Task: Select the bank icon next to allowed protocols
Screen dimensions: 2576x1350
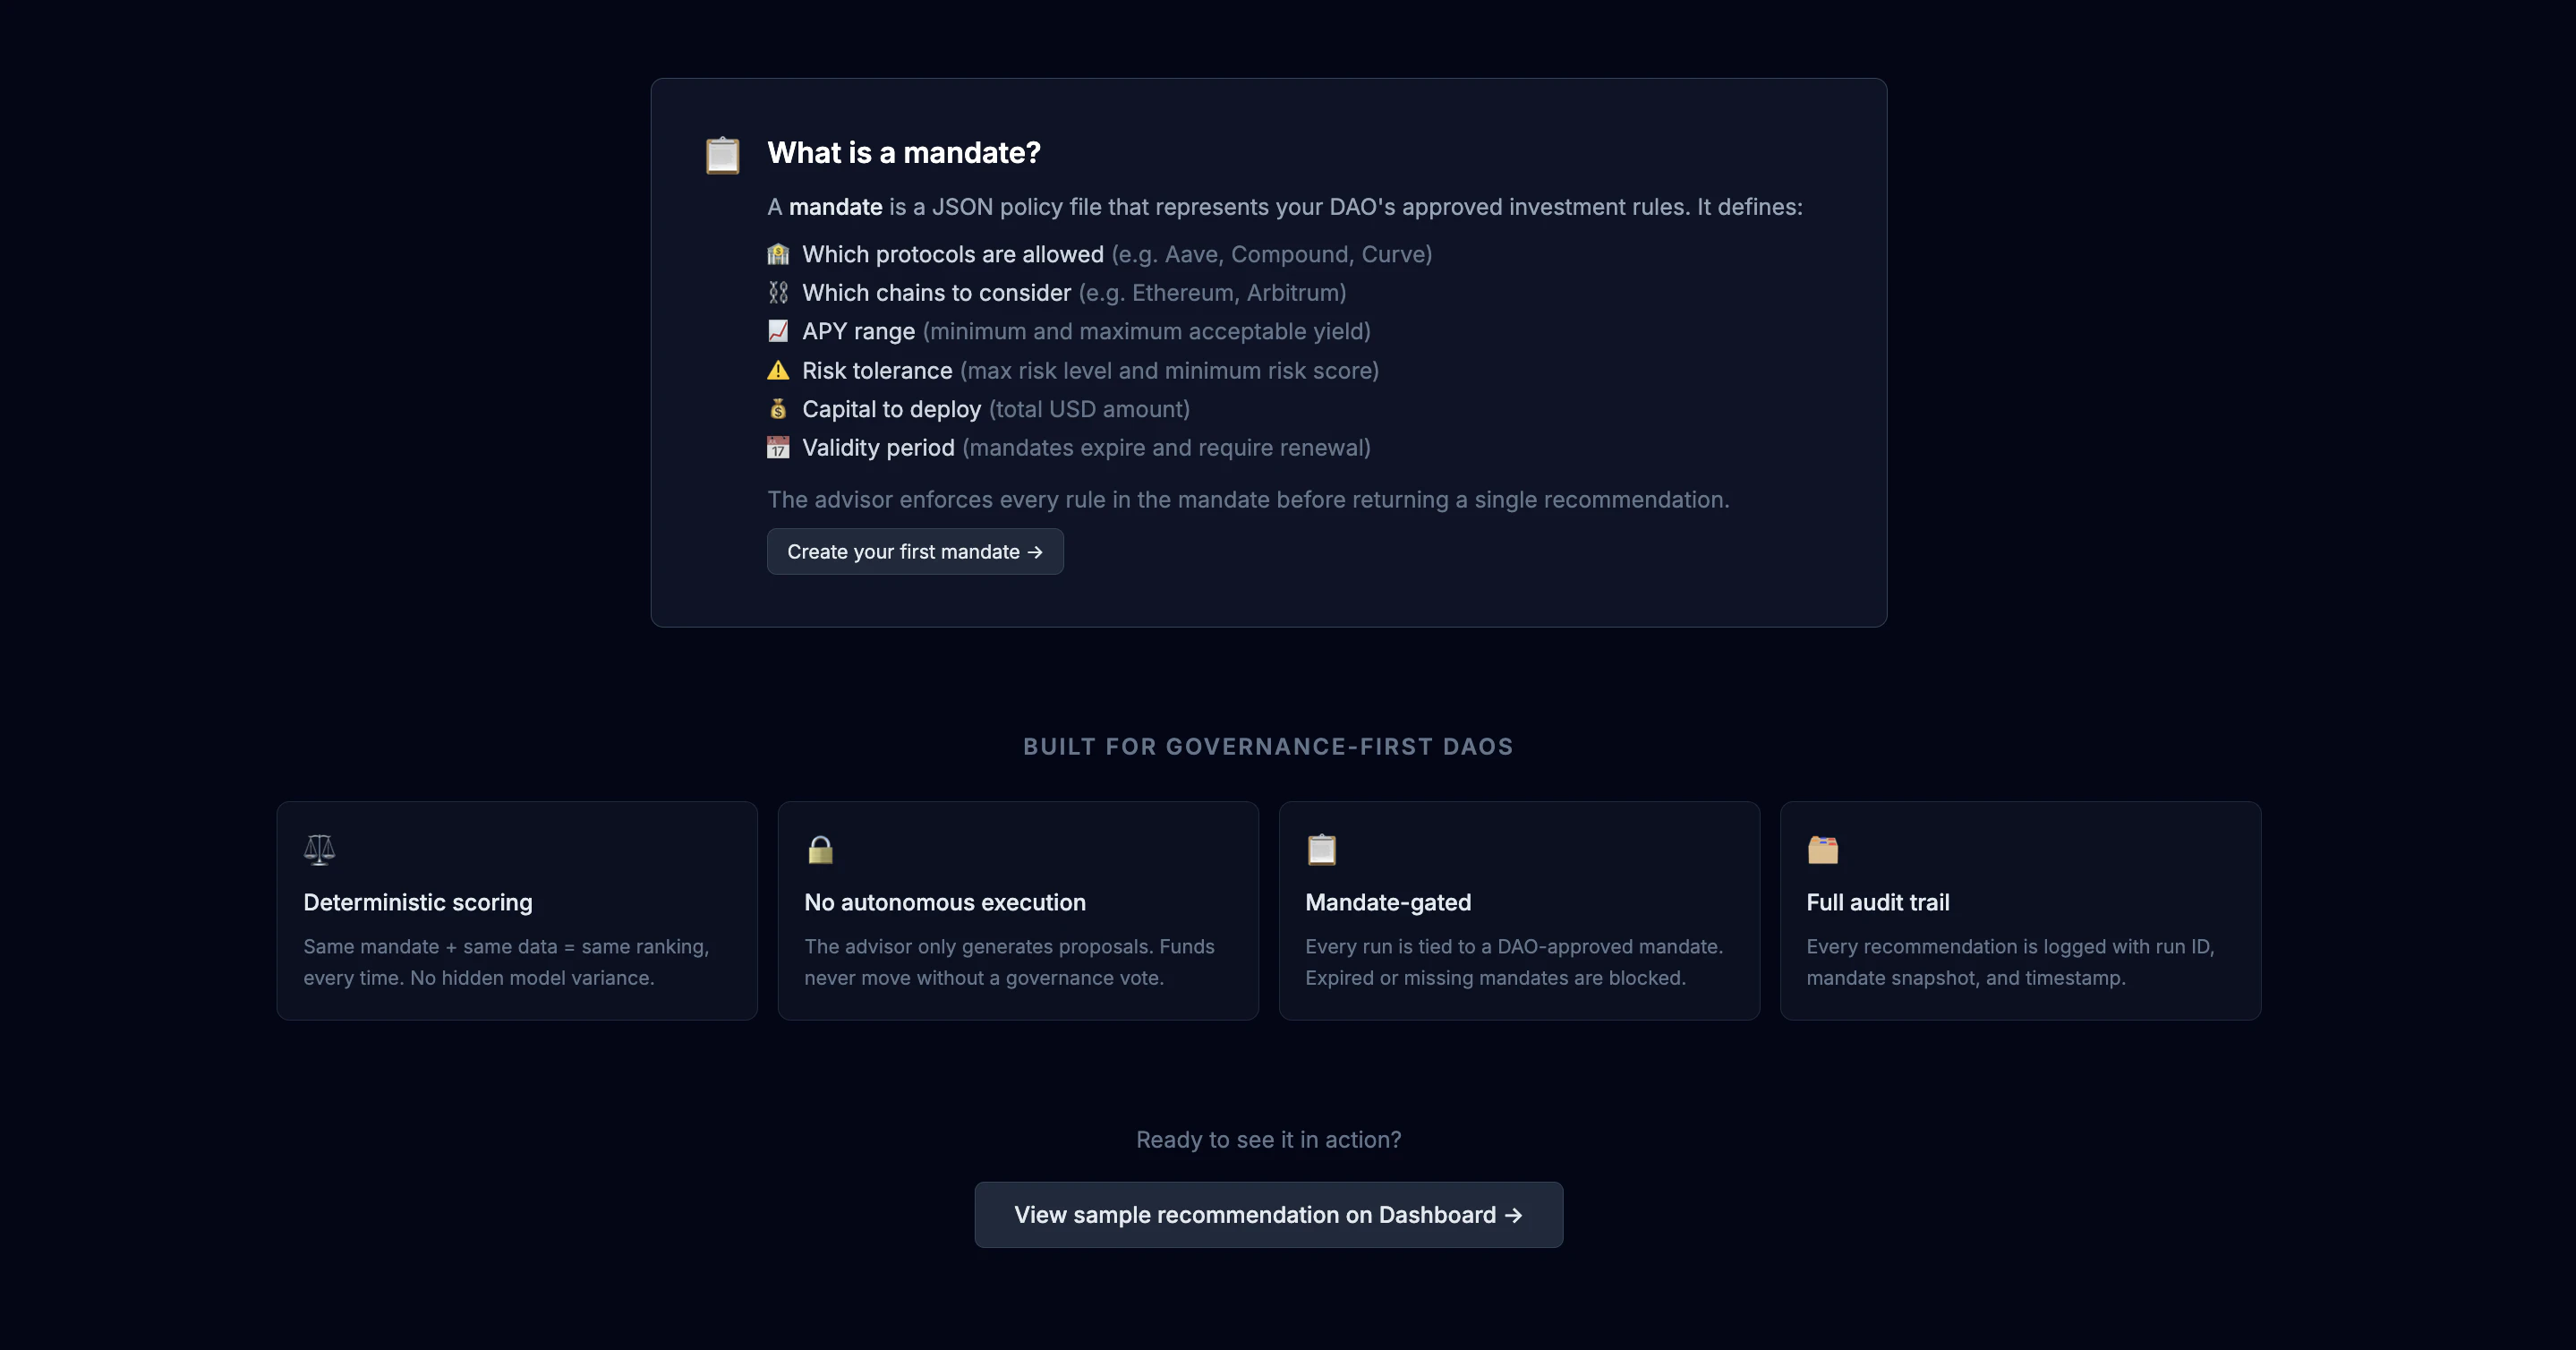Action: (x=779, y=254)
